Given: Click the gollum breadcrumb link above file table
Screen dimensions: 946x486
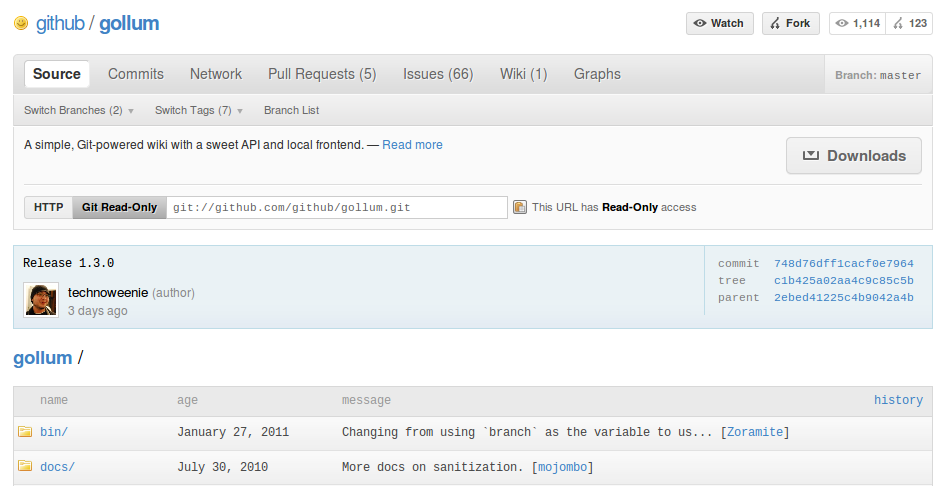Looking at the screenshot, I should click(x=43, y=358).
